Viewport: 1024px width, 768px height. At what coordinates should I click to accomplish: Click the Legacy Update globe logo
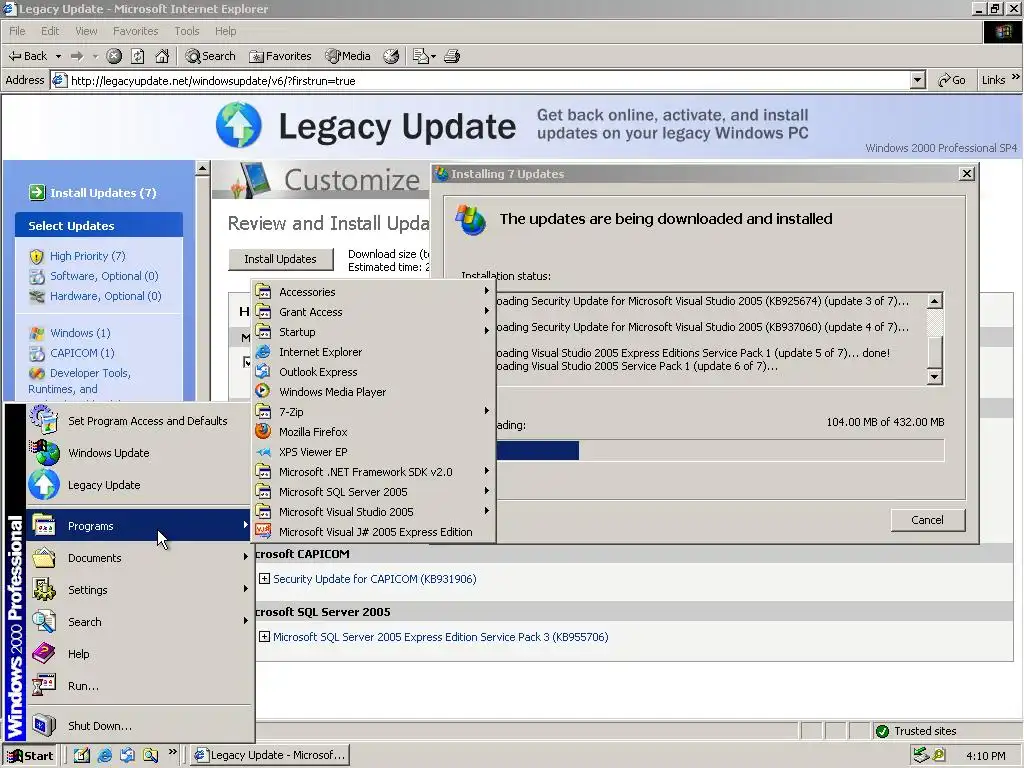coord(239,125)
